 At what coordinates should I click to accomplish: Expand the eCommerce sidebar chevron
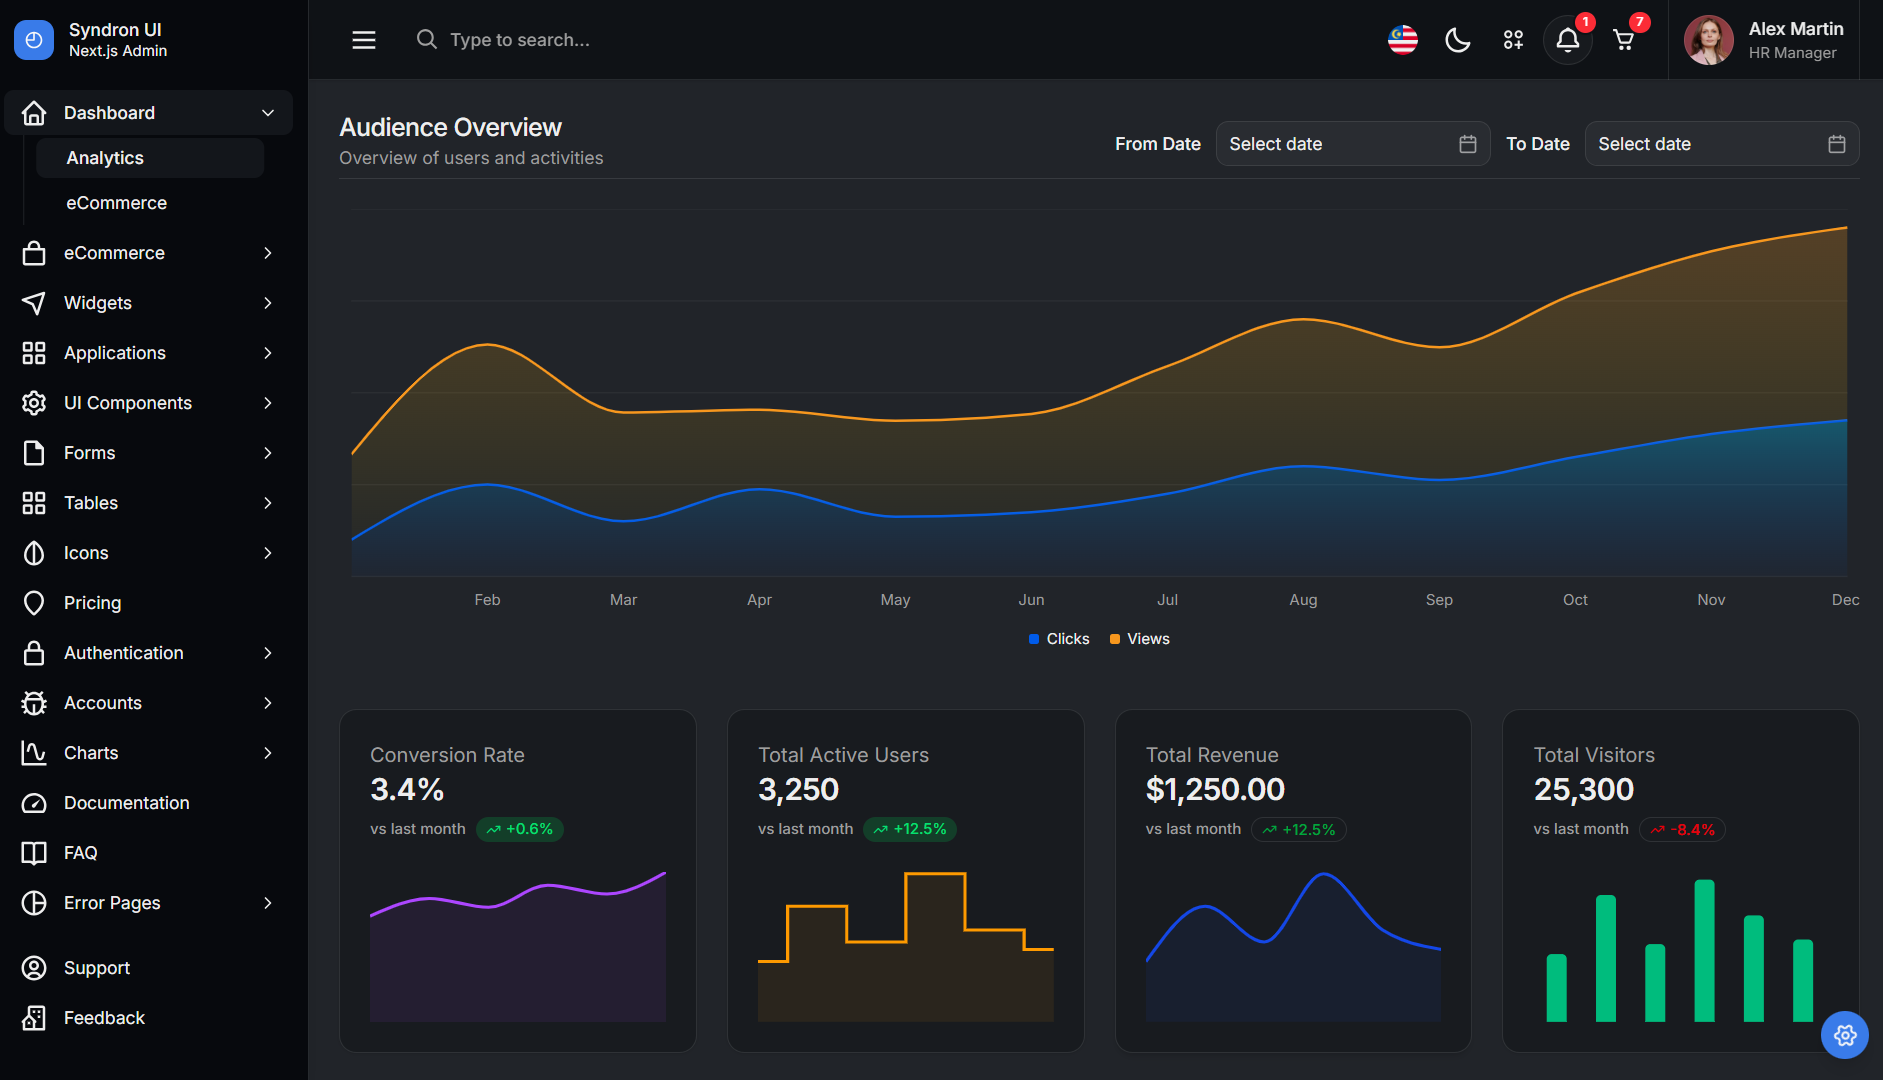[268, 253]
